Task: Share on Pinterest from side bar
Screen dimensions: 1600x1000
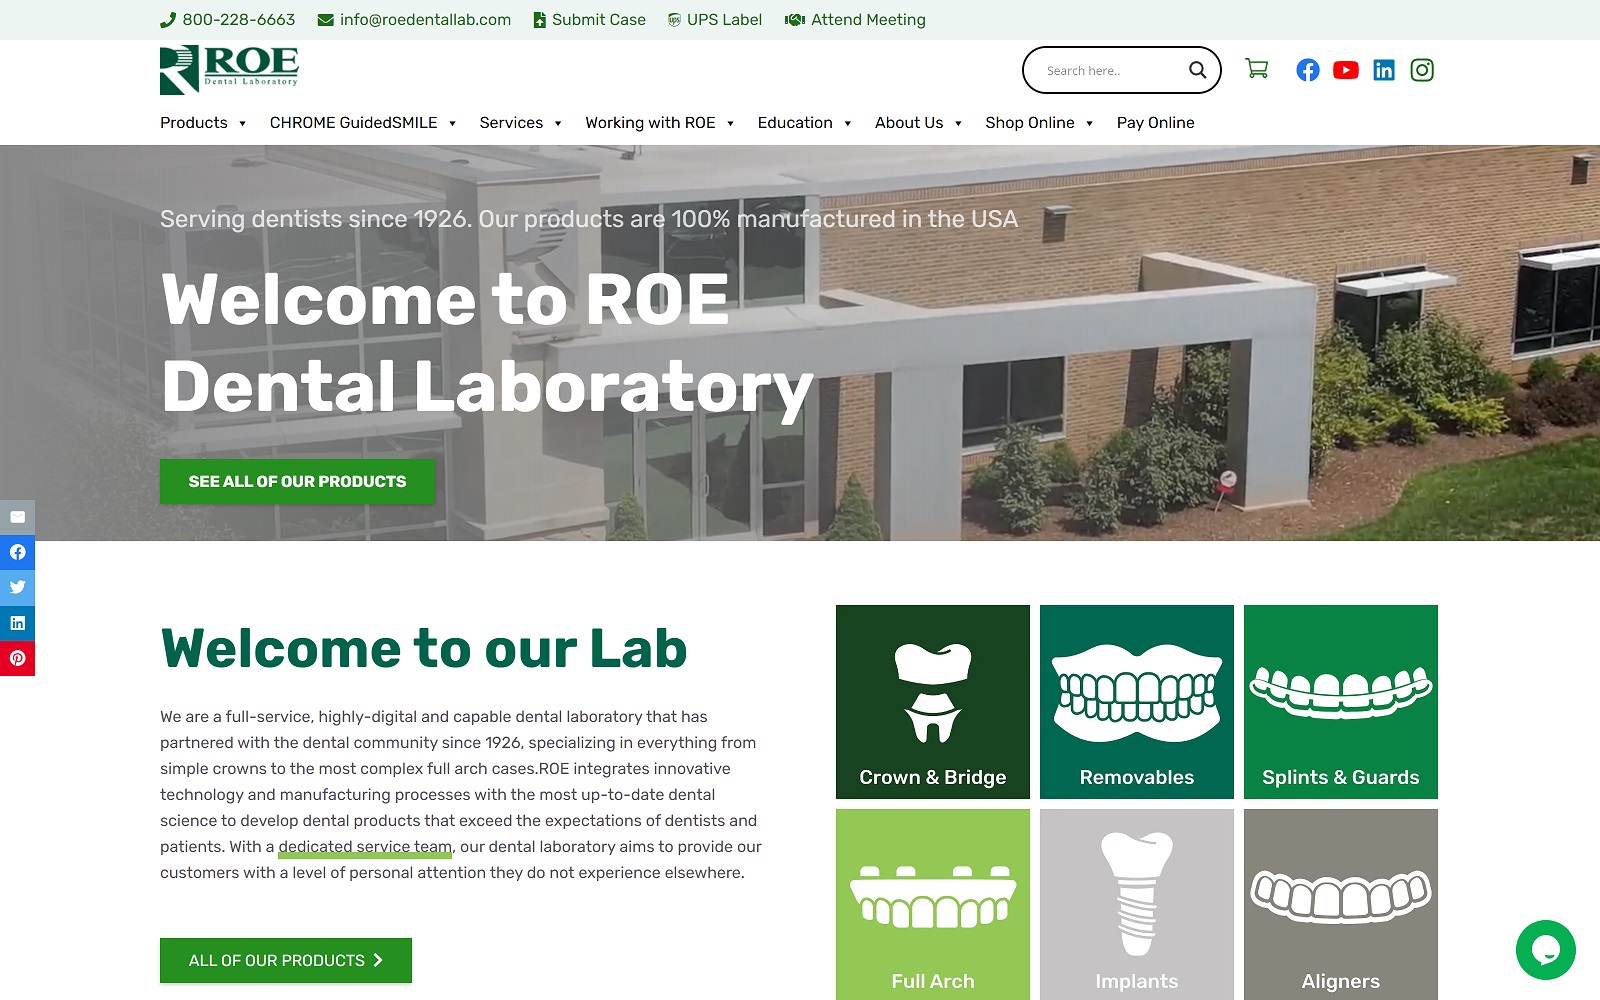Action: point(17,658)
